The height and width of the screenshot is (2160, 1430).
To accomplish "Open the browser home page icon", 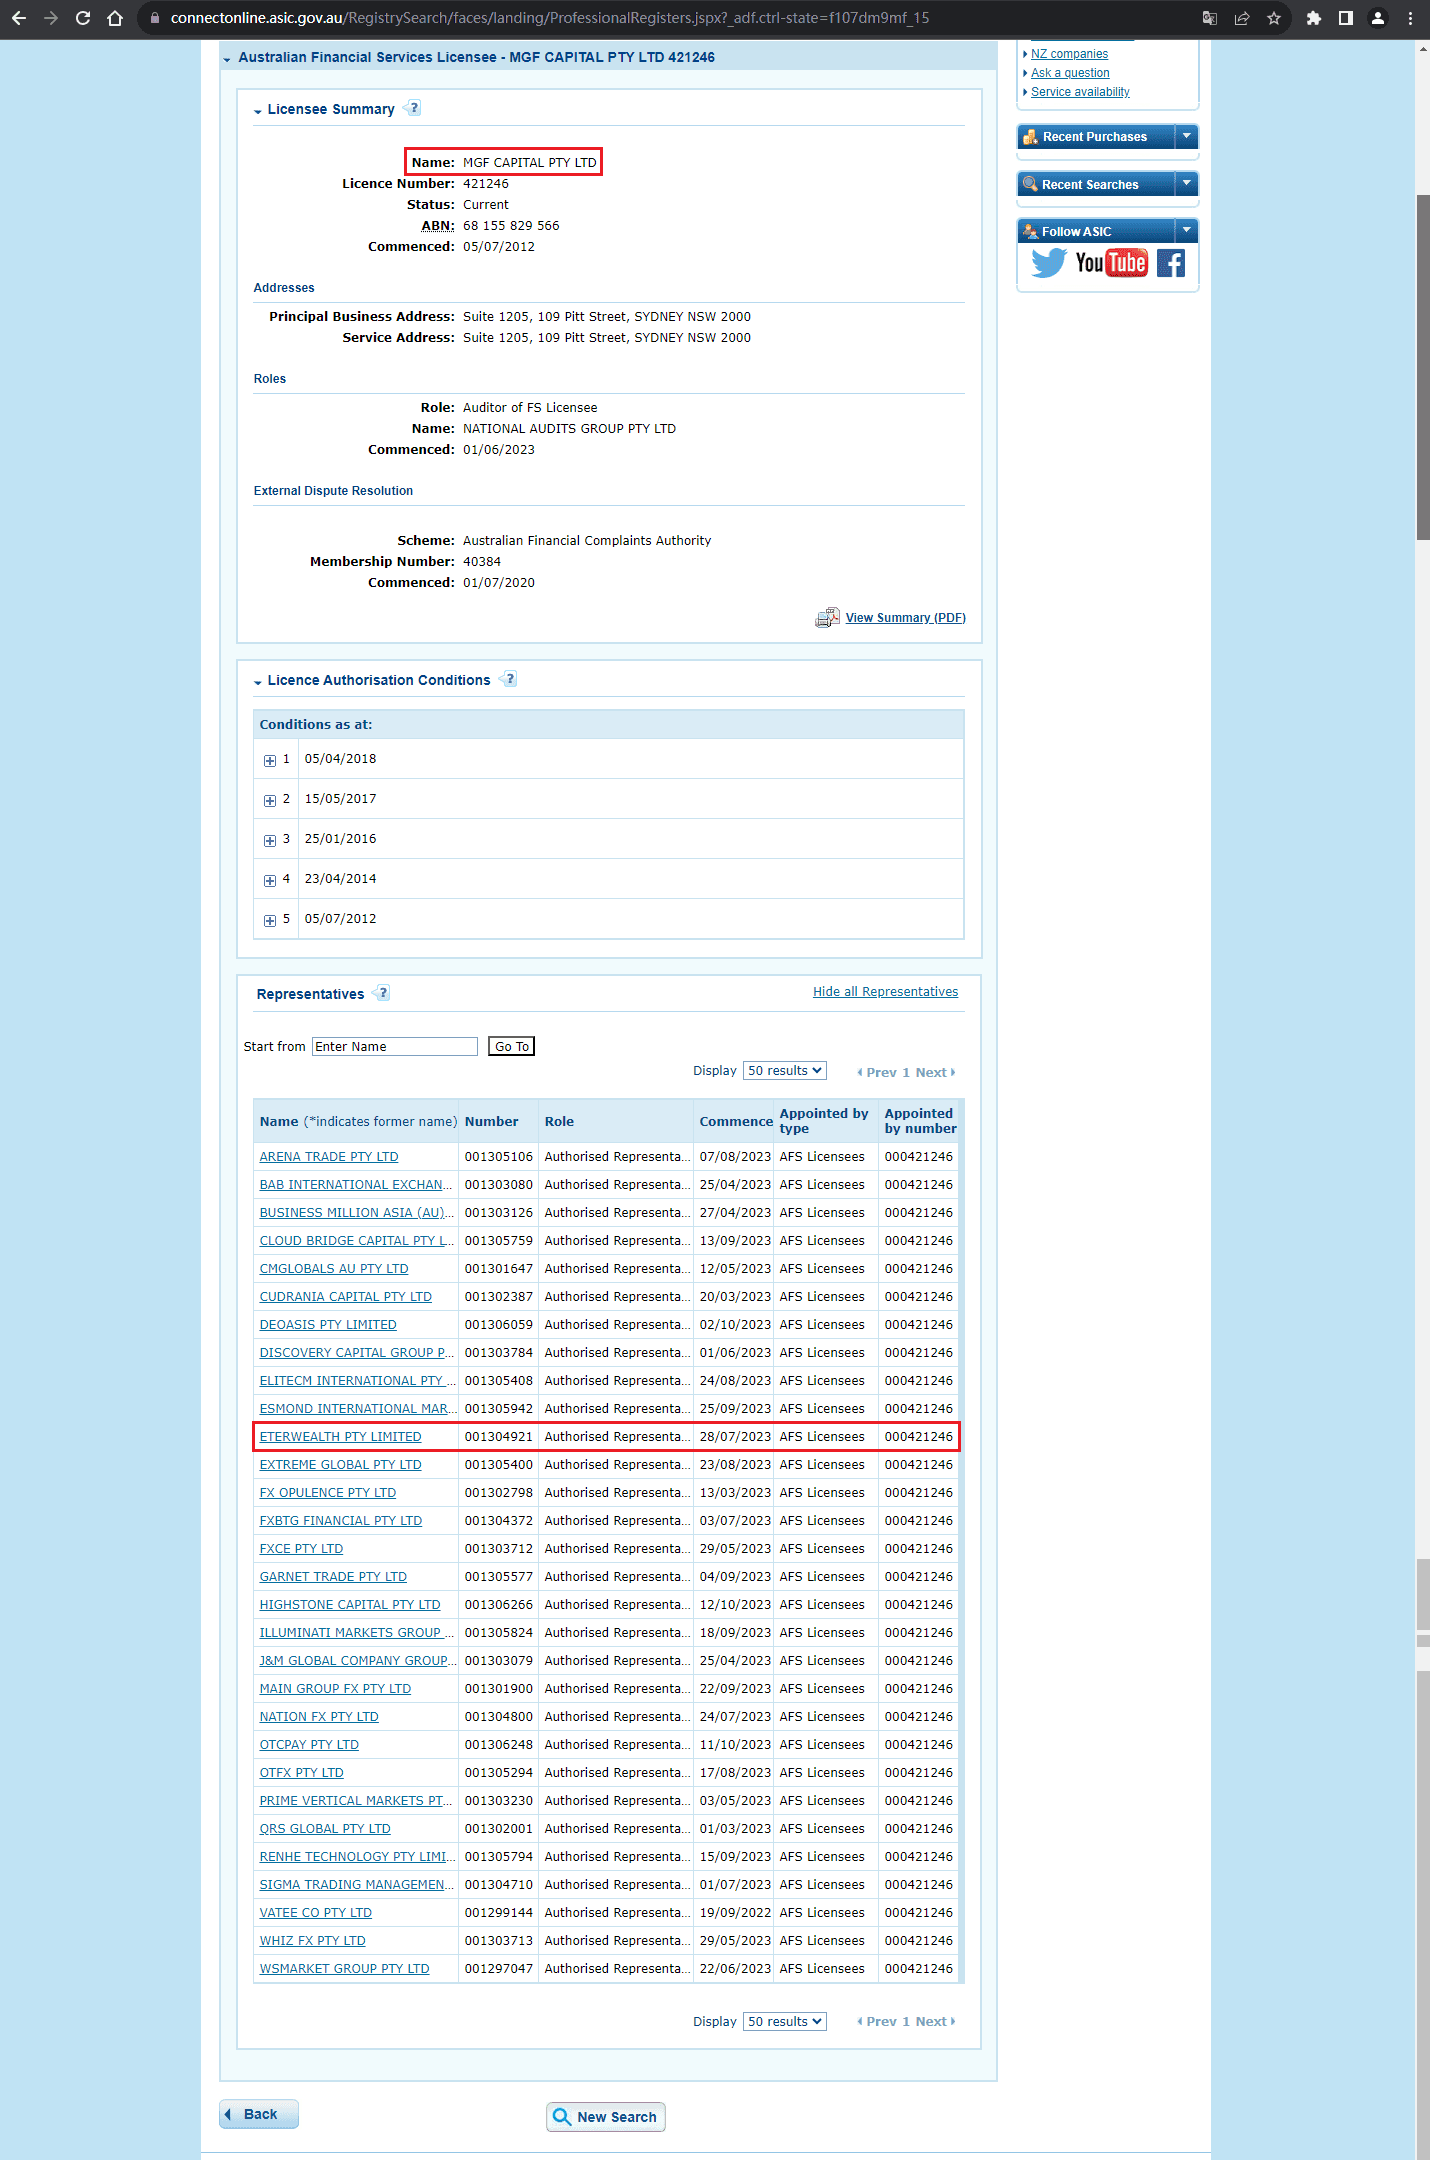I will (115, 18).
